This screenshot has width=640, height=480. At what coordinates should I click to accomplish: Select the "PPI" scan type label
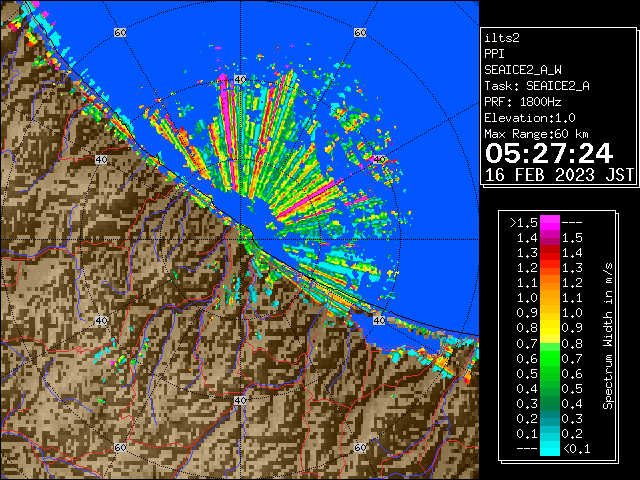[494, 54]
